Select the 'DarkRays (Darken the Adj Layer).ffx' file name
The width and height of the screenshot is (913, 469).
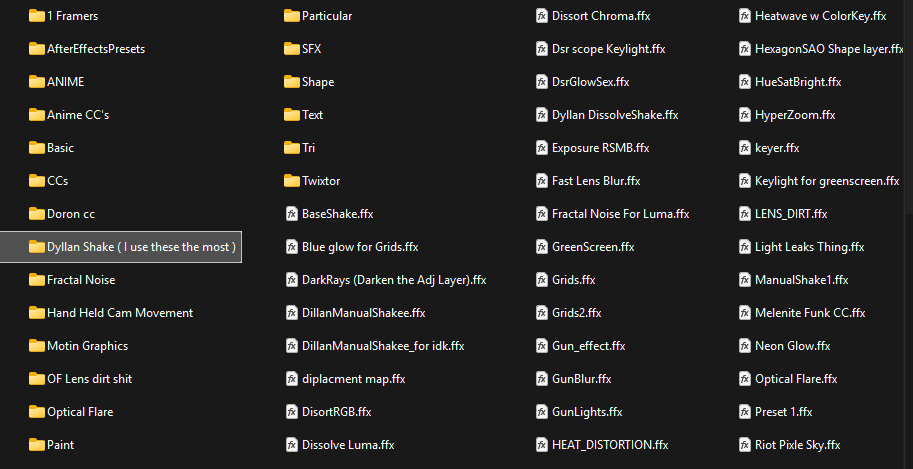pyautogui.click(x=394, y=280)
